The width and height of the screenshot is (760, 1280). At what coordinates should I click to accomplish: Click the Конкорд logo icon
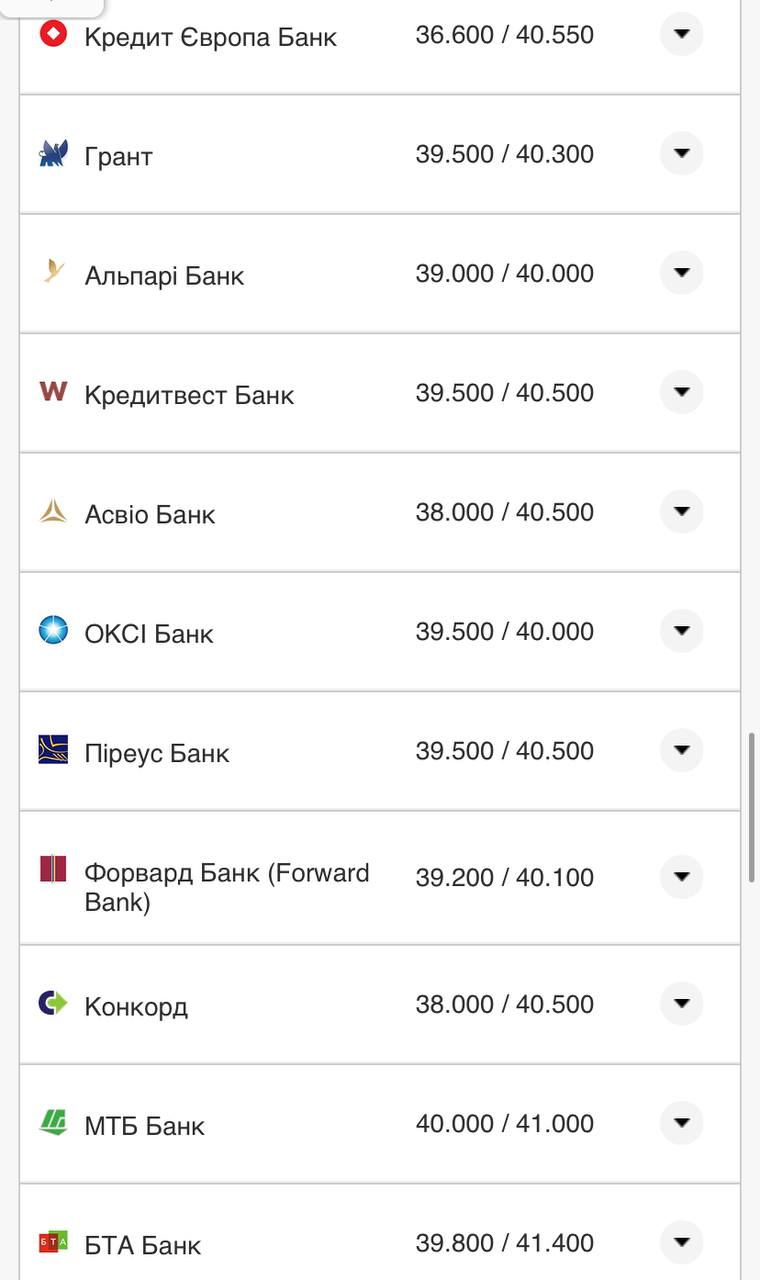point(53,1002)
